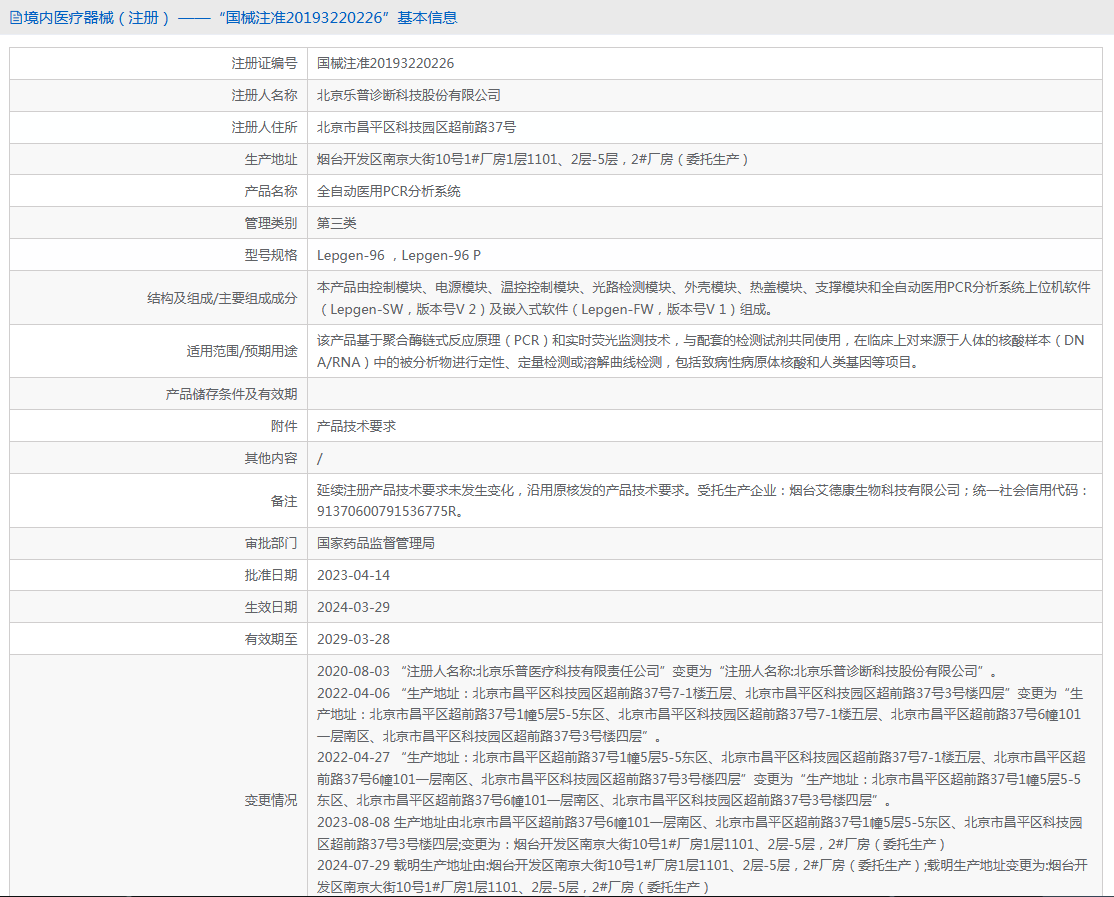Click the 型号规格 label
Image resolution: width=1114 pixels, height=897 pixels.
271,255
